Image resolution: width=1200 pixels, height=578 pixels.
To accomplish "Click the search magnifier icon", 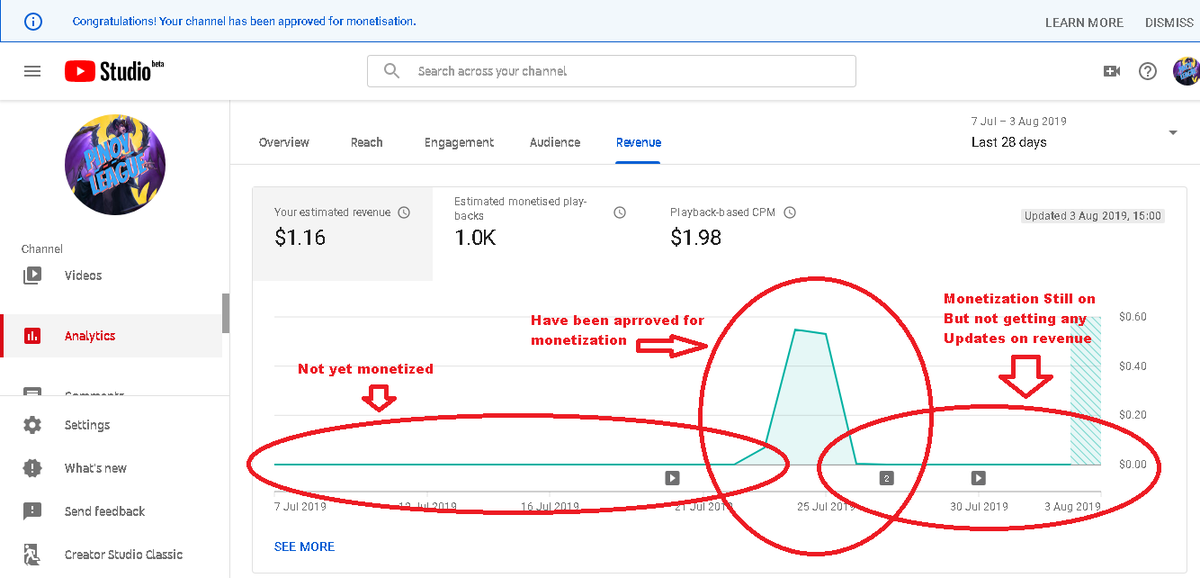I will coord(392,71).
